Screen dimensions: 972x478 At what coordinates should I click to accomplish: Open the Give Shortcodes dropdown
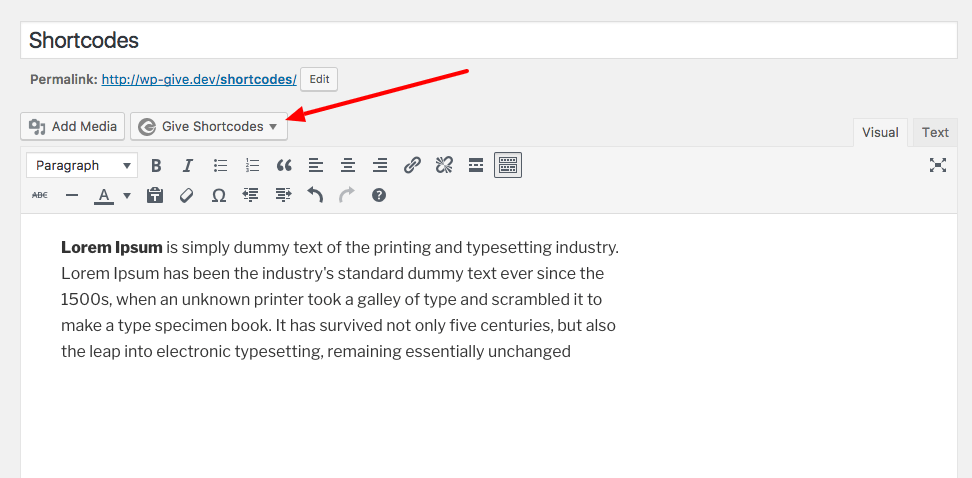(x=209, y=126)
